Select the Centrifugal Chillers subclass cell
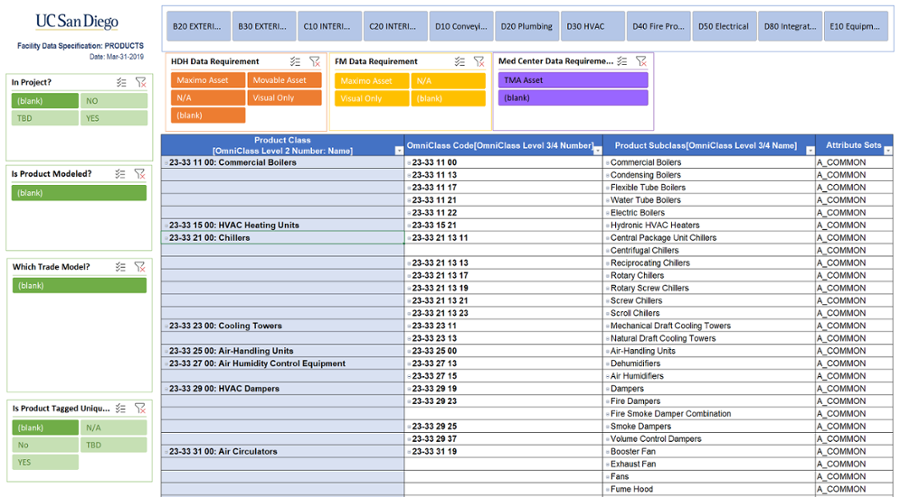 click(x=709, y=250)
